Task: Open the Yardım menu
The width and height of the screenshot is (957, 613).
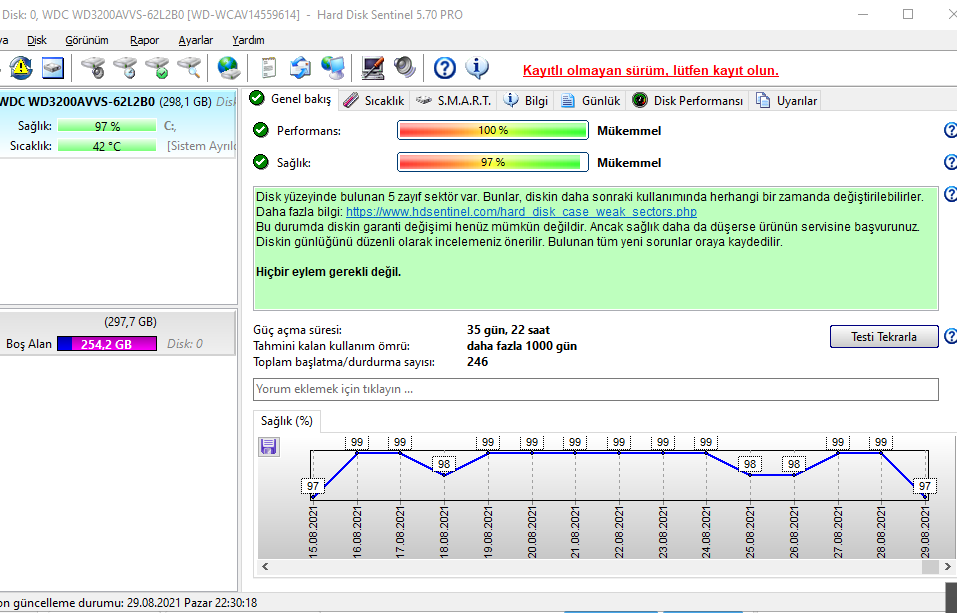Action: [x=248, y=40]
